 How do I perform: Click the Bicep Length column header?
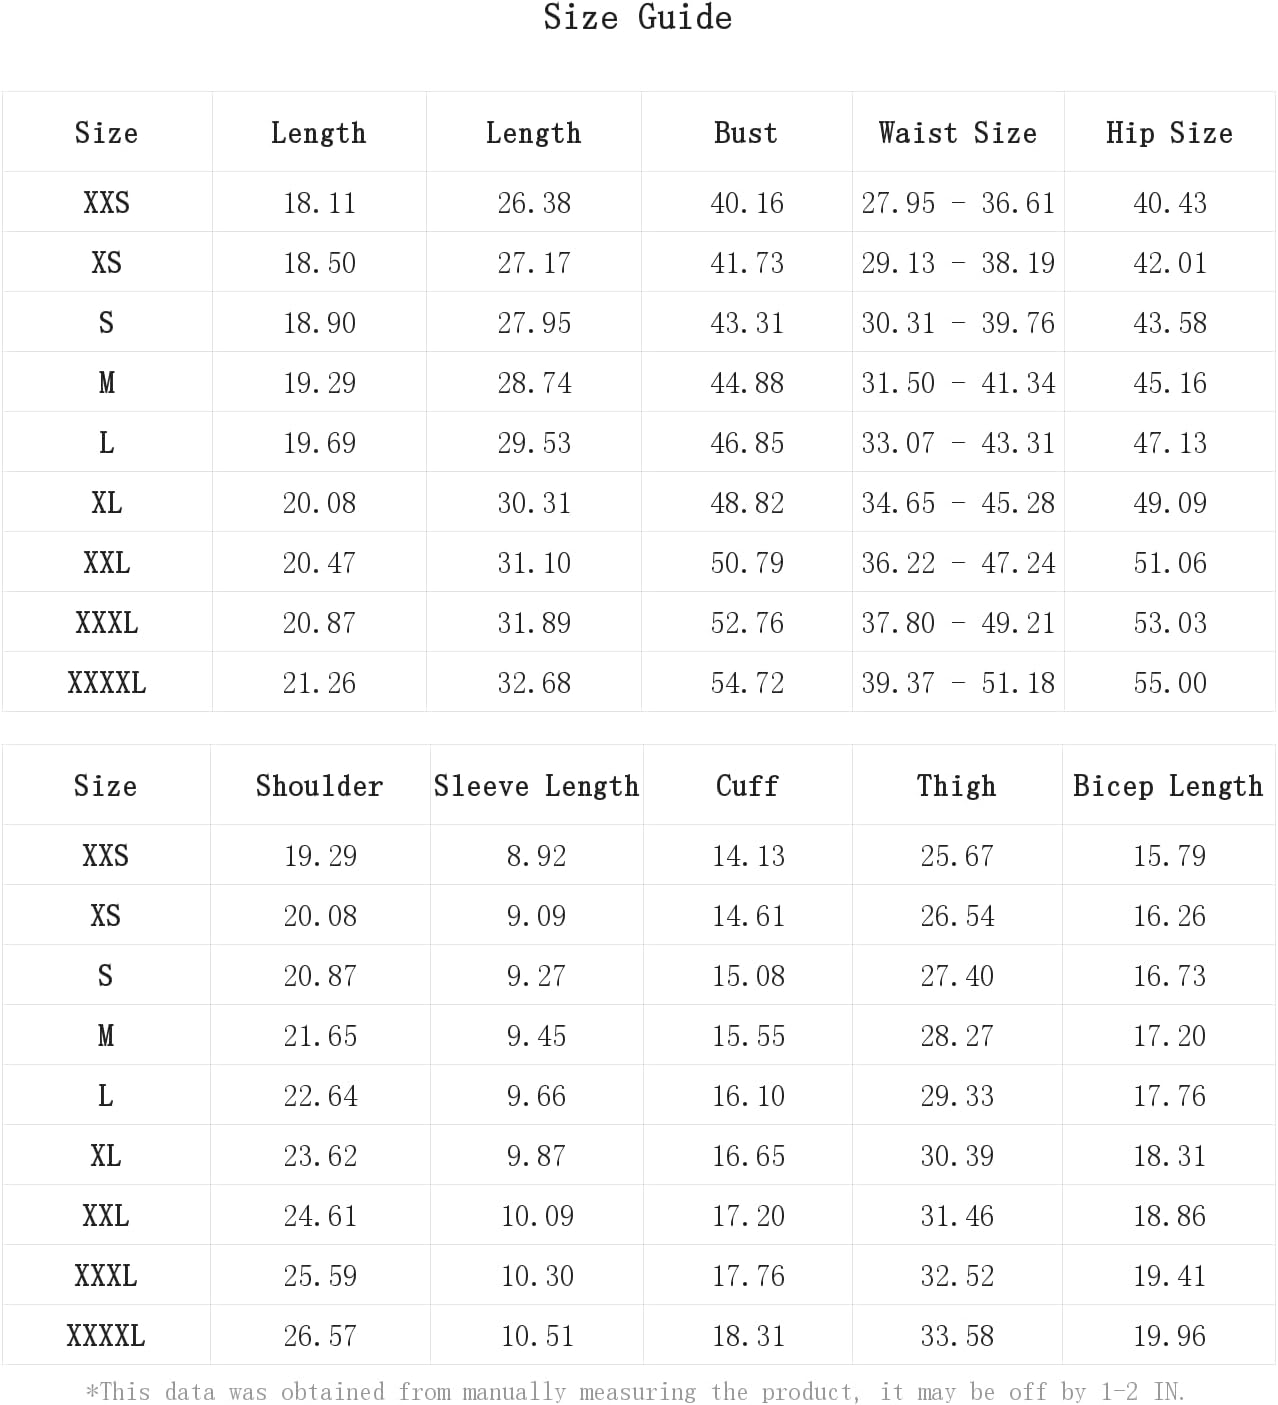tap(1168, 786)
